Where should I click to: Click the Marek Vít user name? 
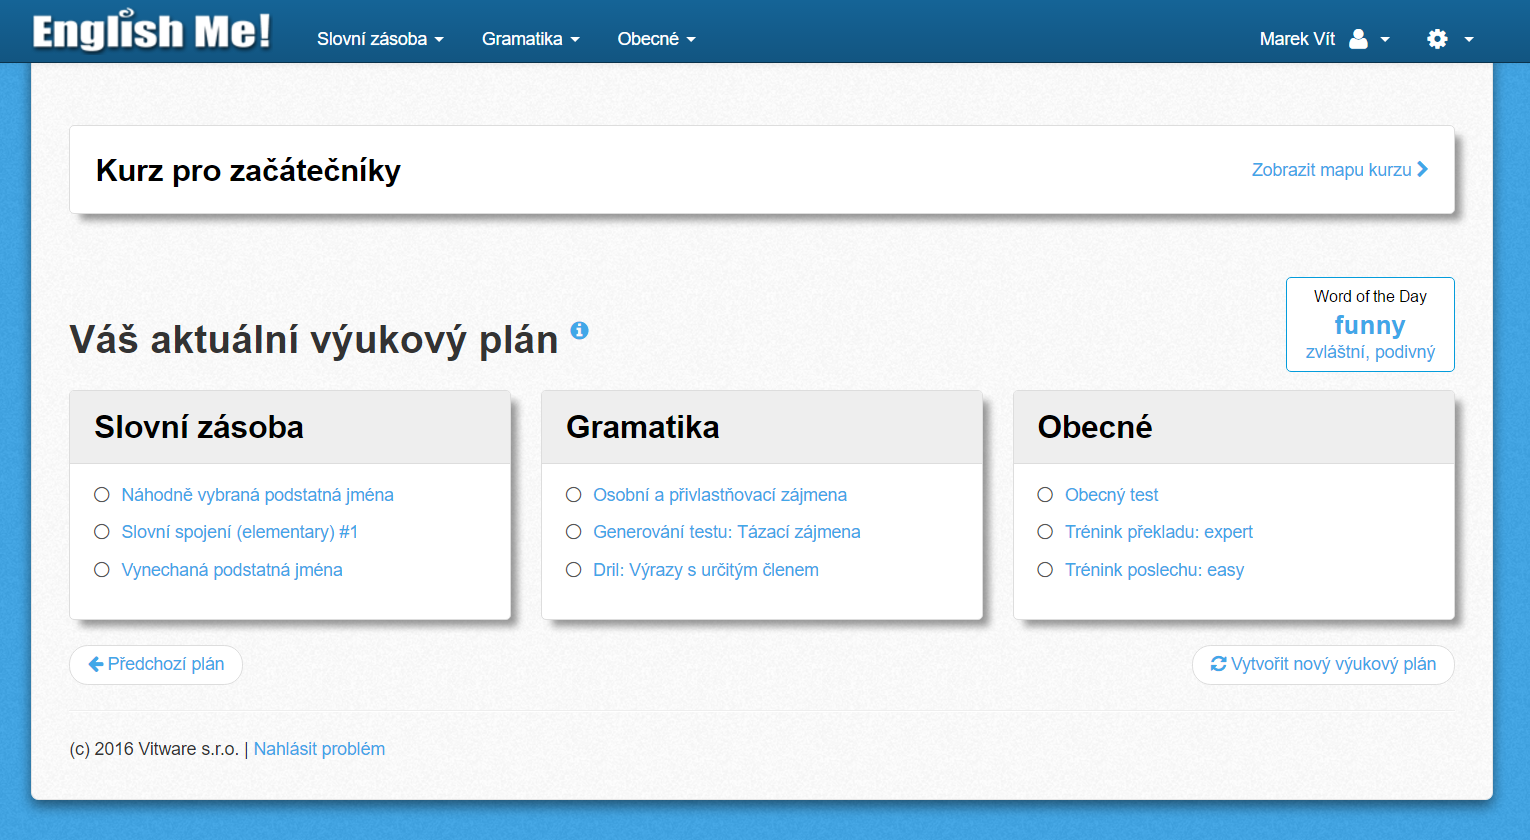(x=1297, y=39)
